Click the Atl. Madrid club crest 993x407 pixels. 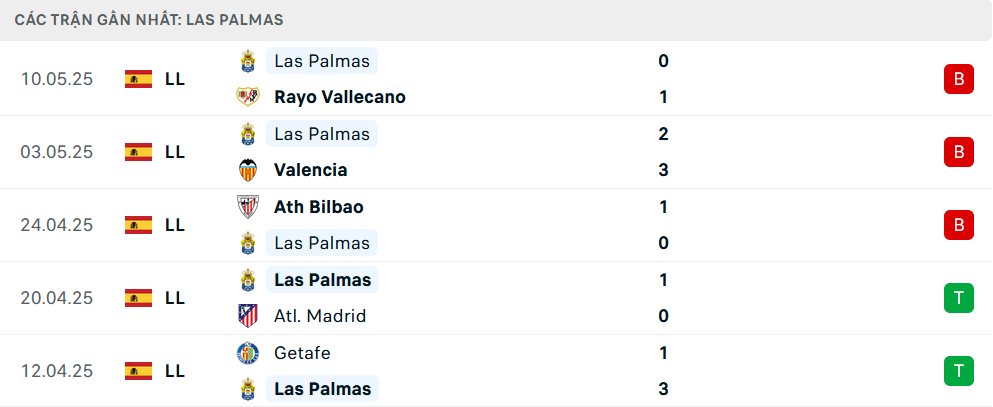(x=247, y=316)
